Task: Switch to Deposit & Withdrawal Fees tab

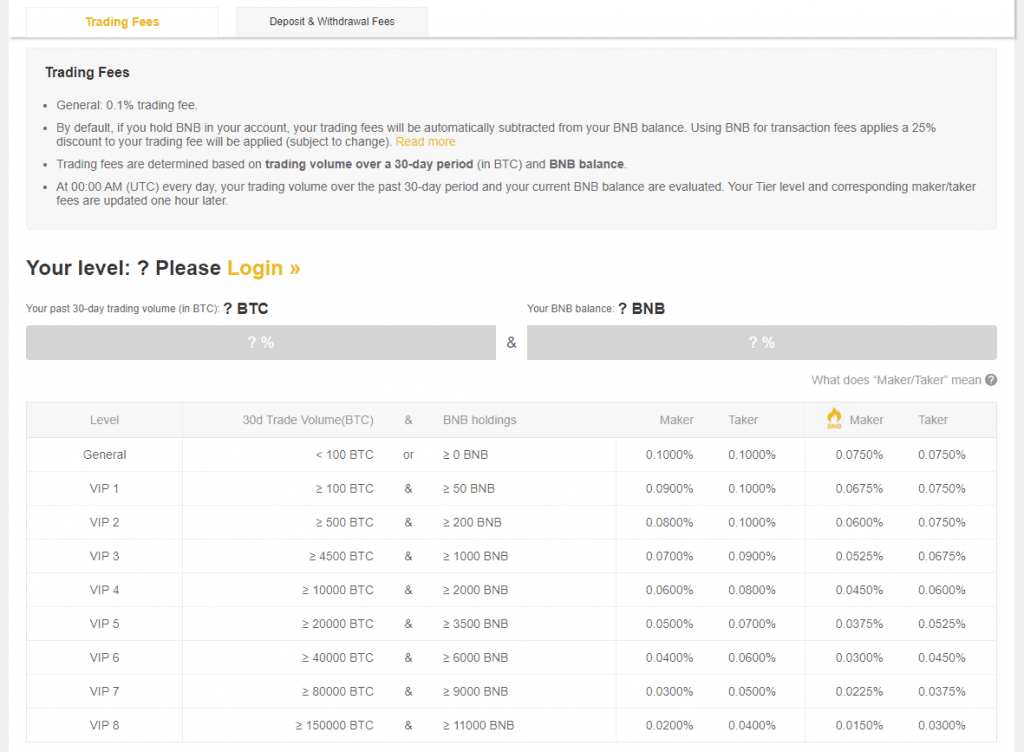Action: click(332, 22)
